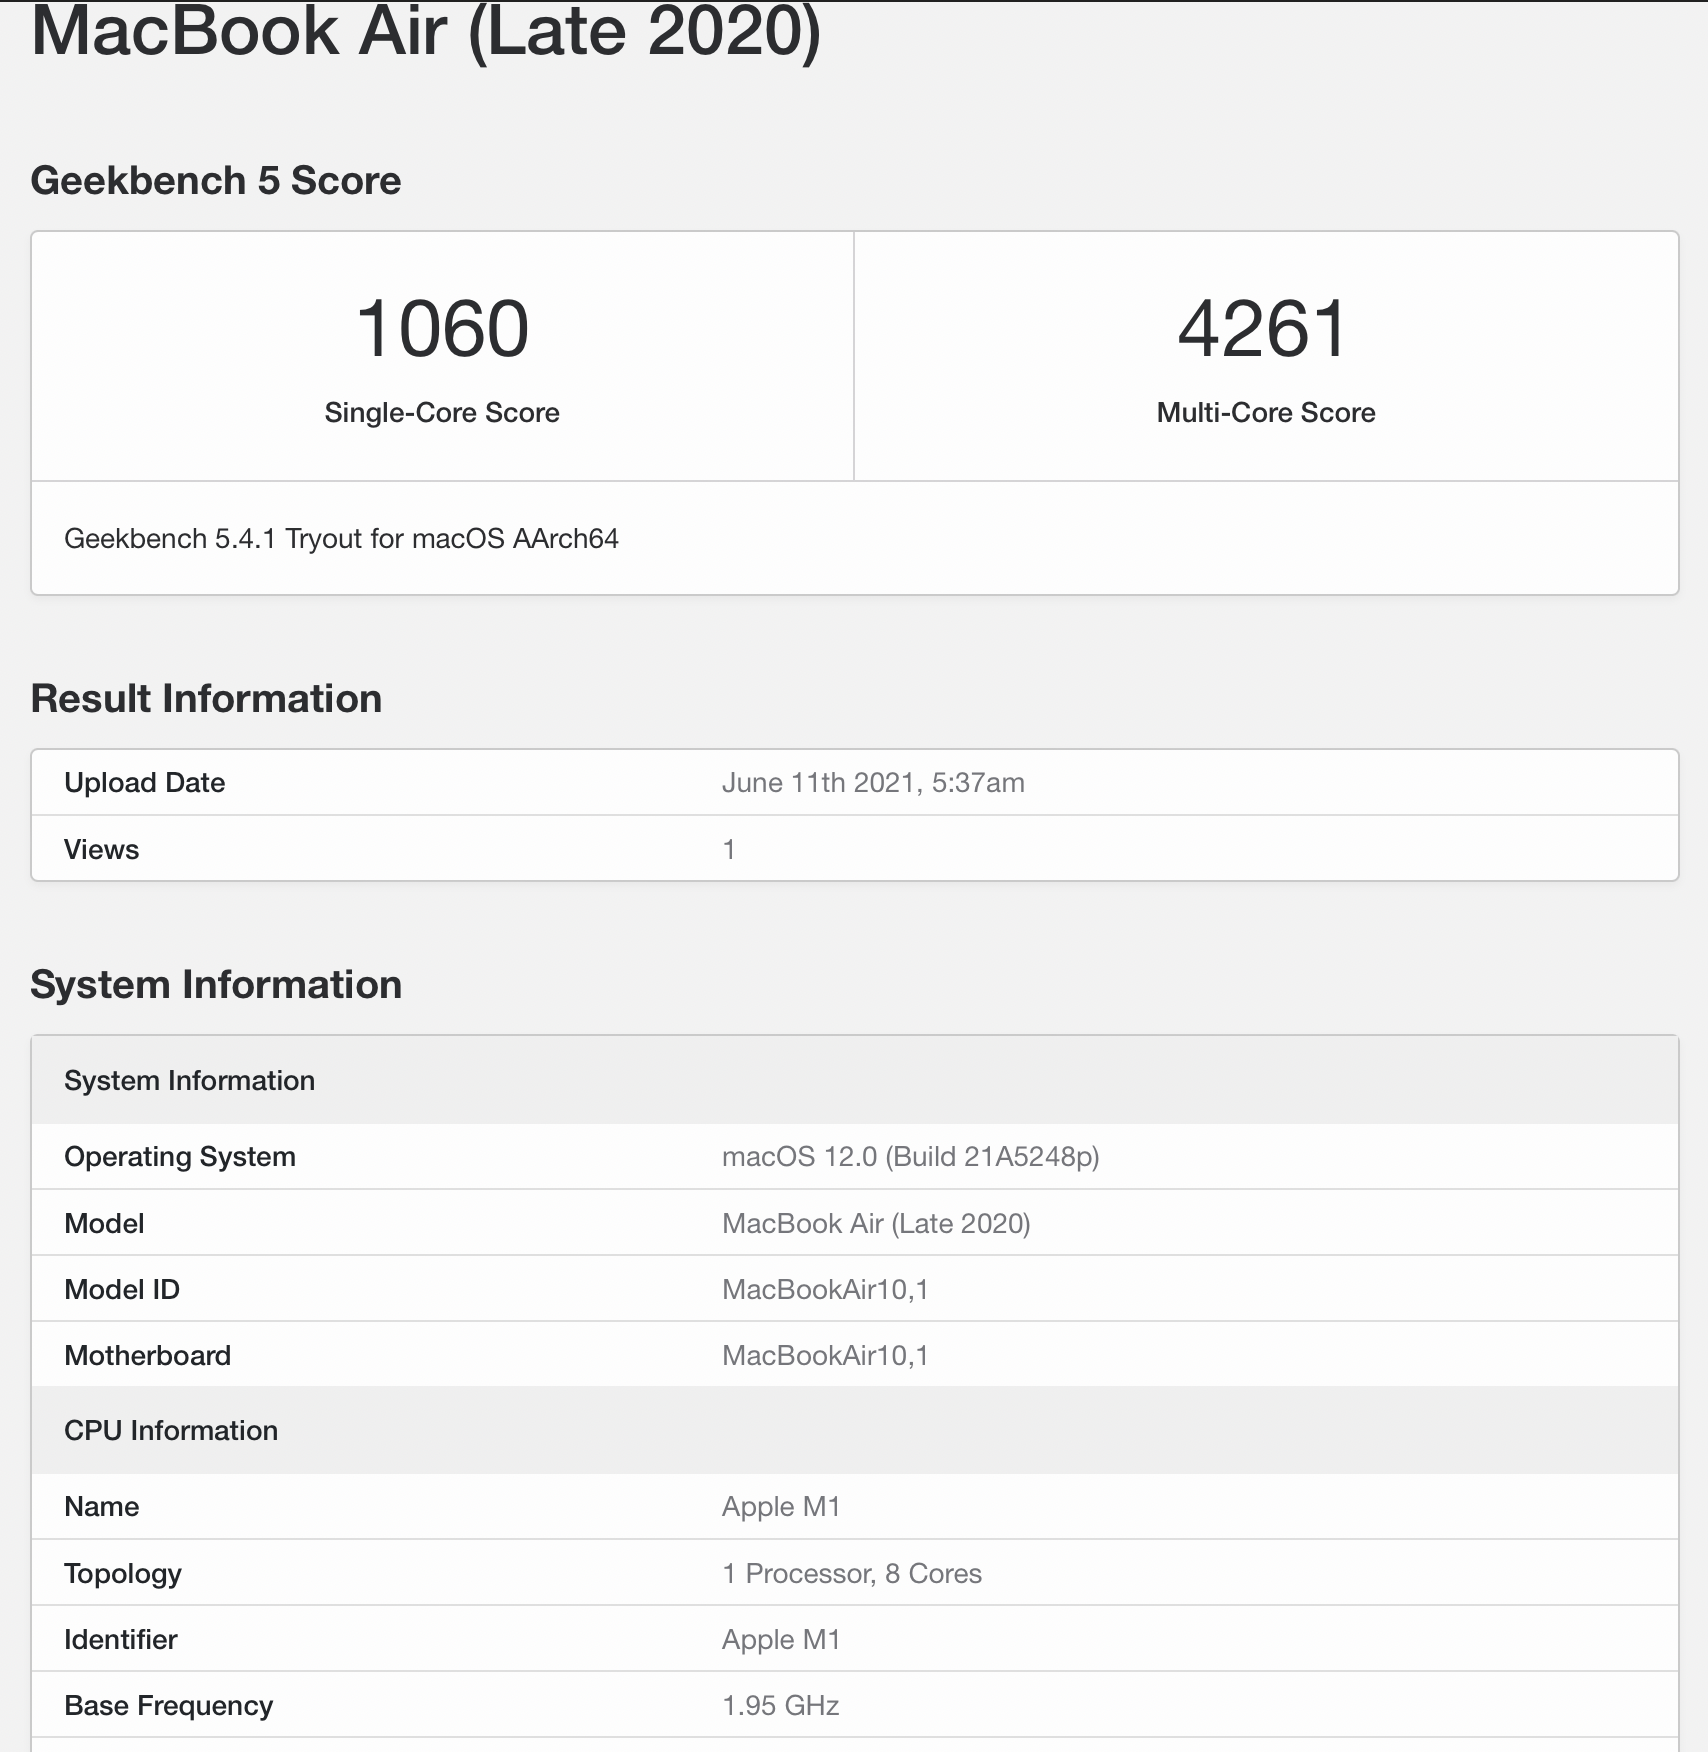The image size is (1708, 1752).
Task: Select the 1060 single-core score number
Action: (x=442, y=328)
